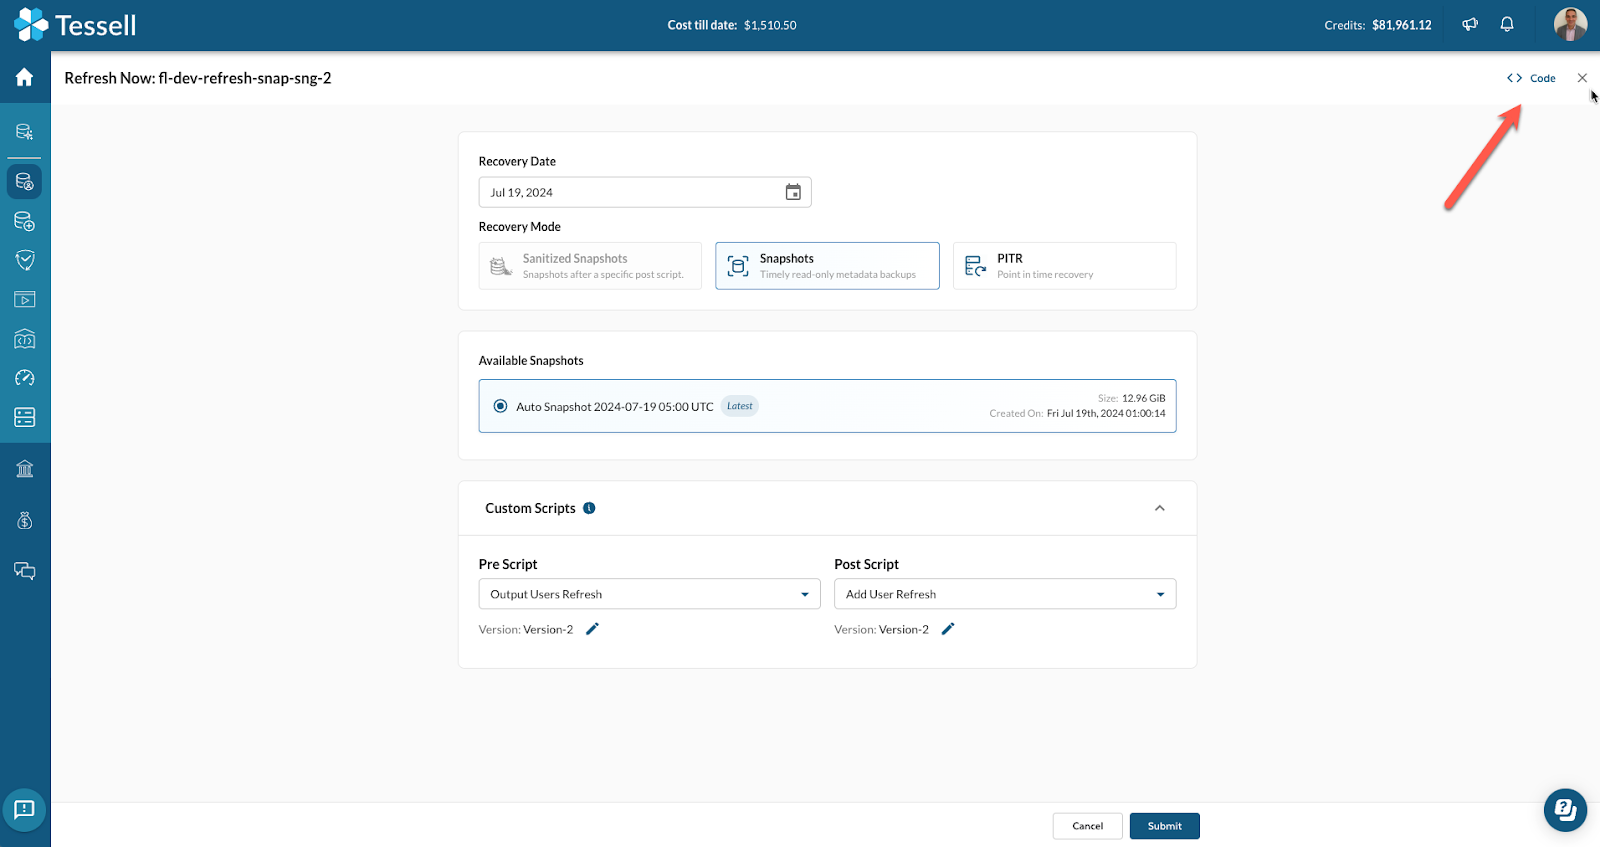Submit the refresh request
The image size is (1600, 847).
tap(1165, 826)
